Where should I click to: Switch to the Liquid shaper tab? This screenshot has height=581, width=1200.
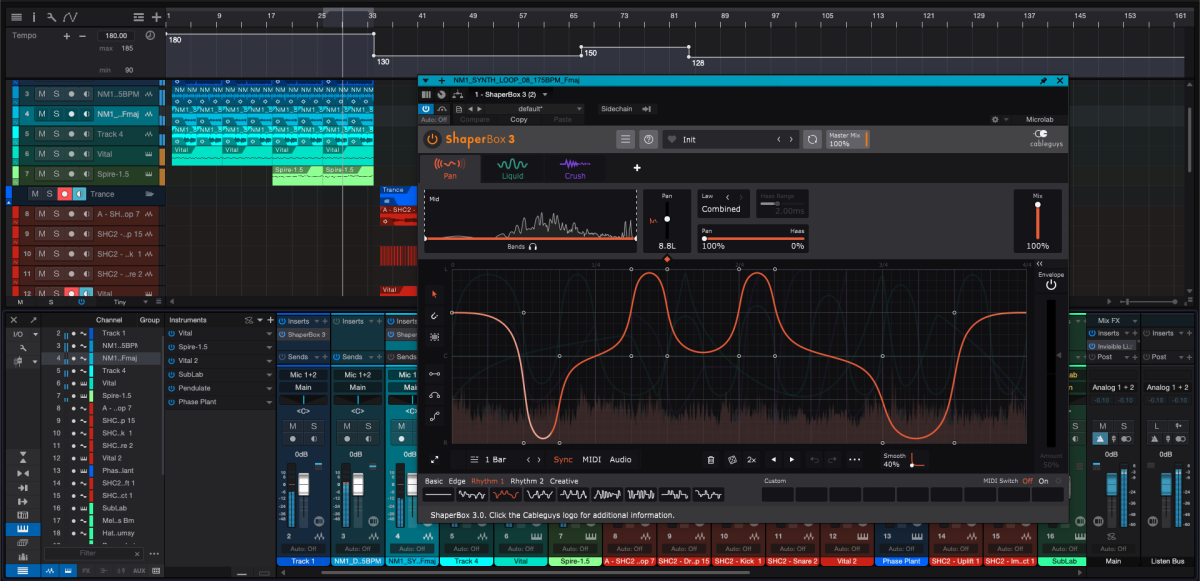(x=512, y=168)
